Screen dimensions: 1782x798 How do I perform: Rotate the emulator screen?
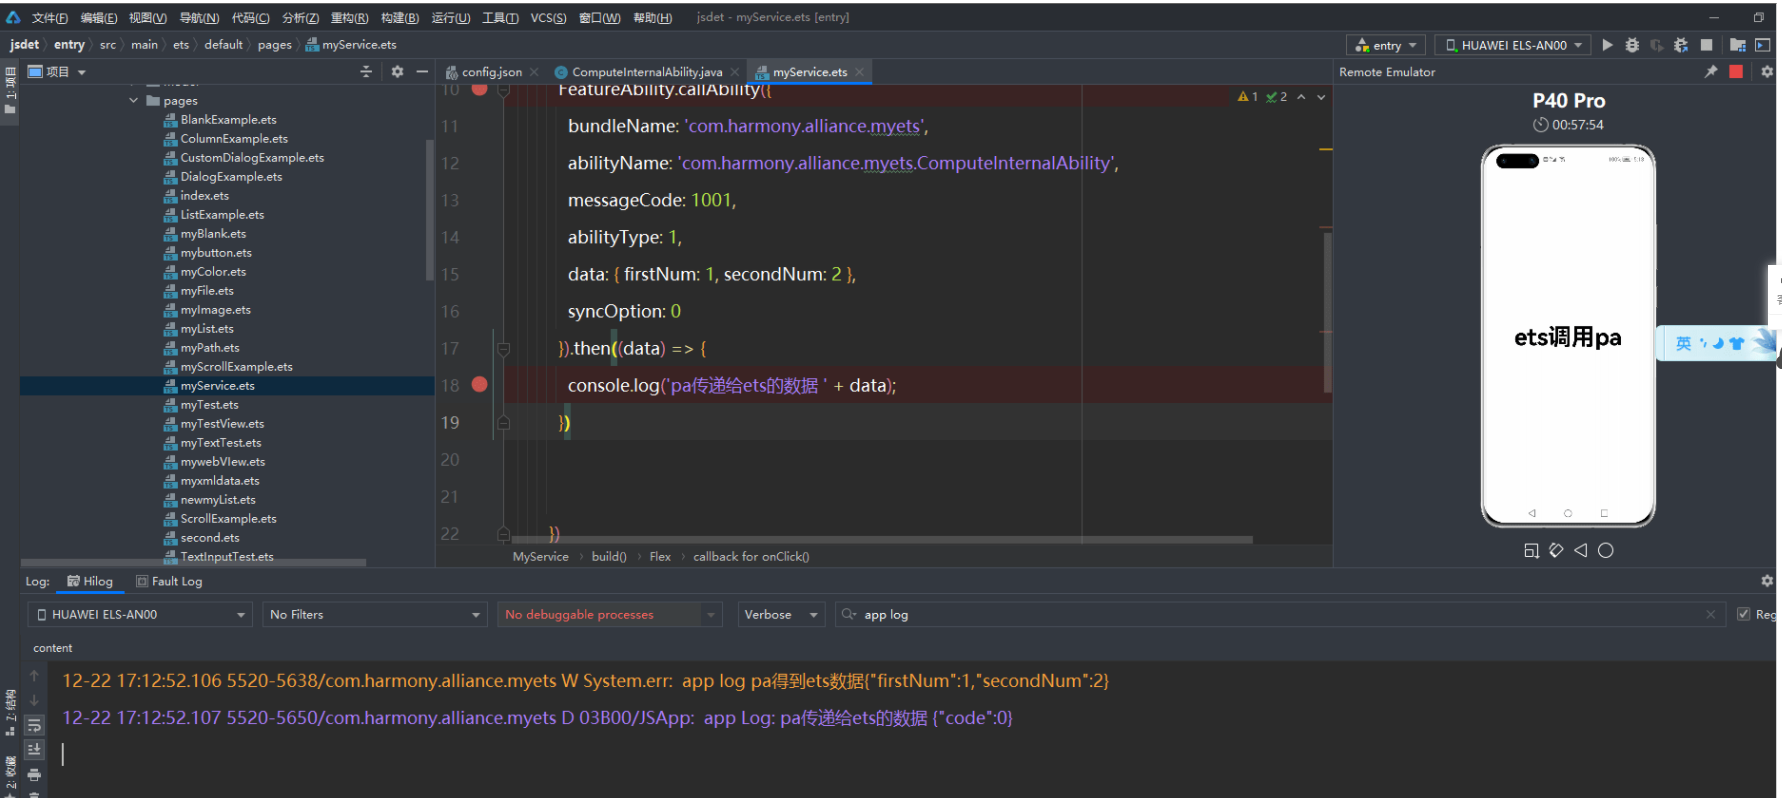[x=1556, y=550]
